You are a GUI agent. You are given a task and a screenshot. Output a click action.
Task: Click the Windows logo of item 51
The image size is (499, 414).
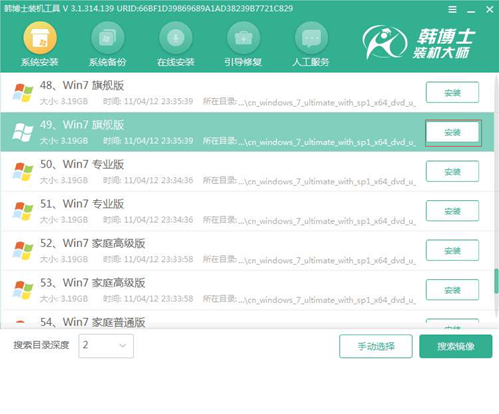pyautogui.click(x=23, y=211)
